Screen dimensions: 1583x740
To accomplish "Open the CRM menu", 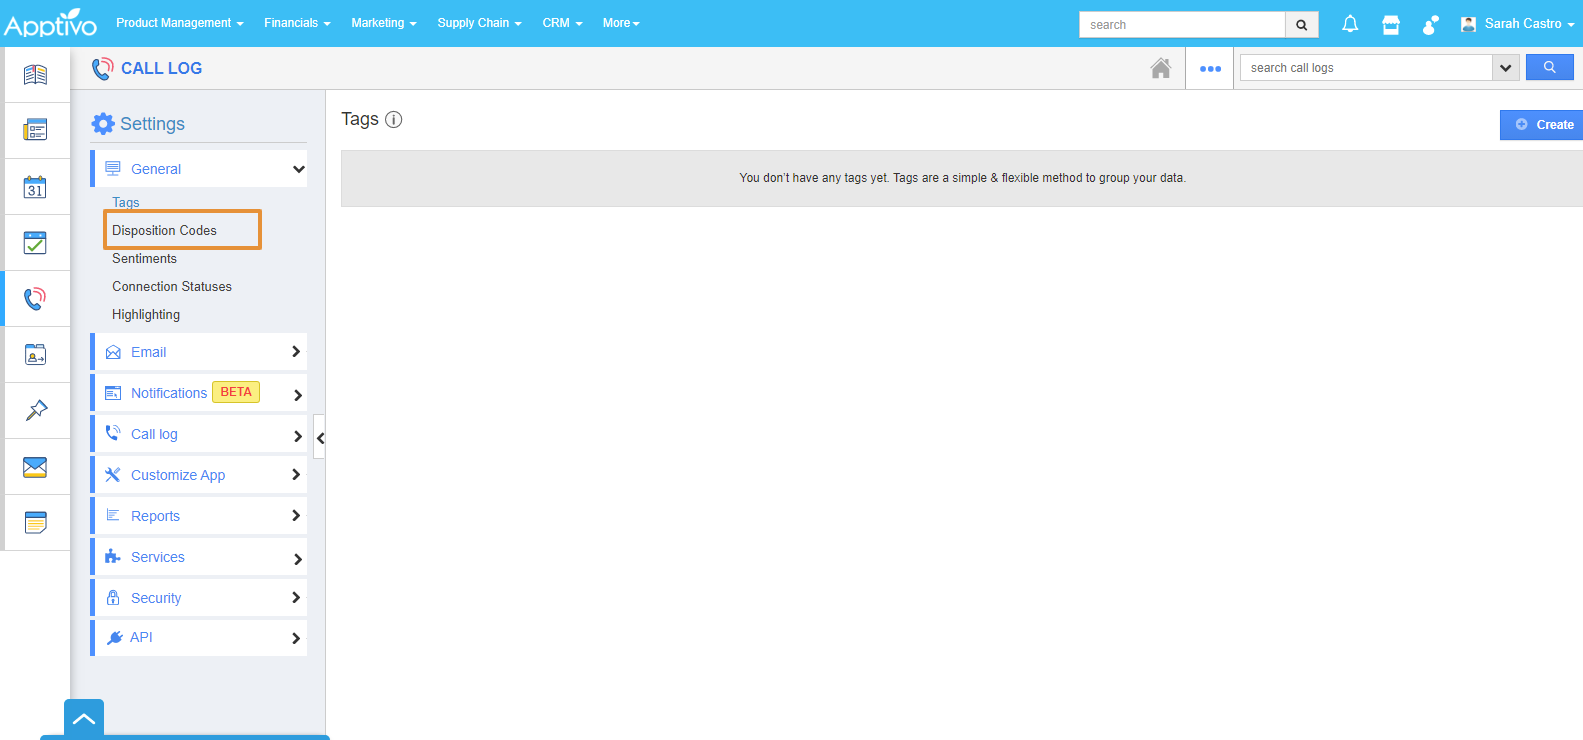I will (x=562, y=23).
